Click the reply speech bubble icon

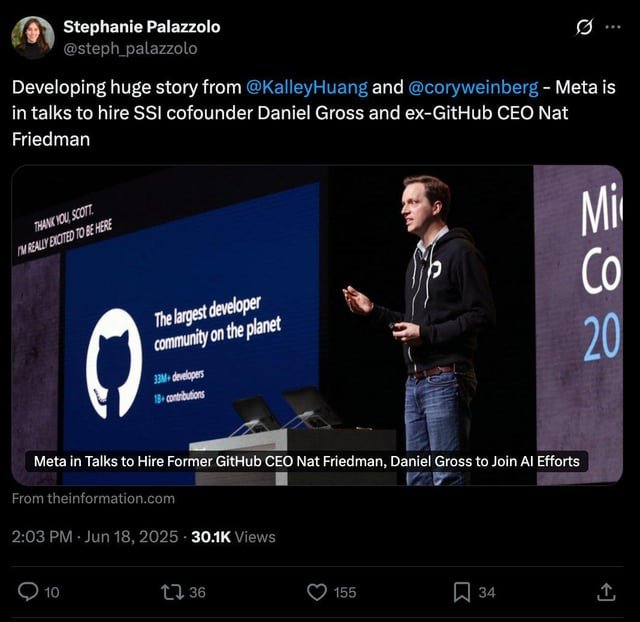pyautogui.click(x=28, y=592)
